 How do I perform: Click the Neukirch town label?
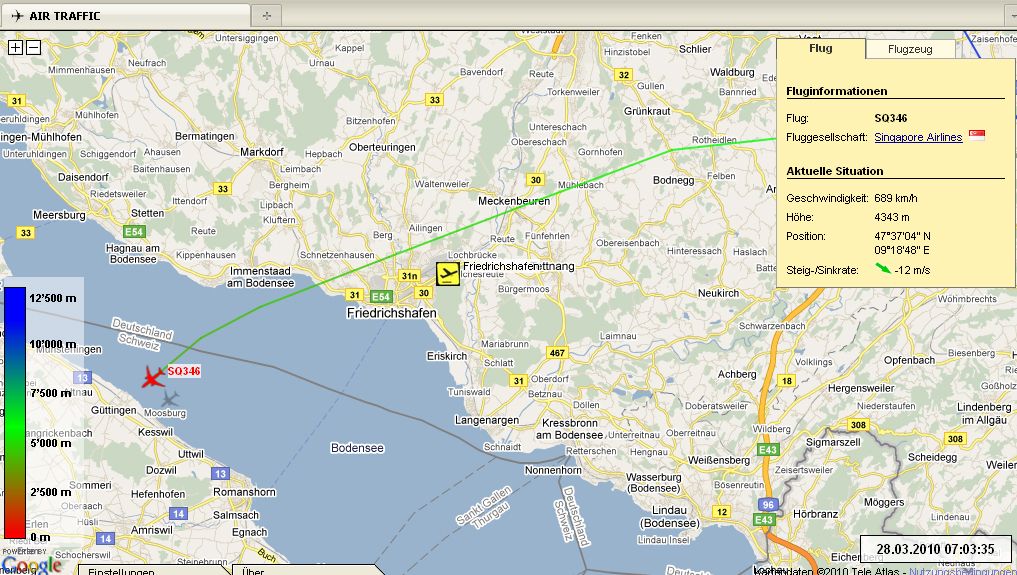tap(719, 293)
